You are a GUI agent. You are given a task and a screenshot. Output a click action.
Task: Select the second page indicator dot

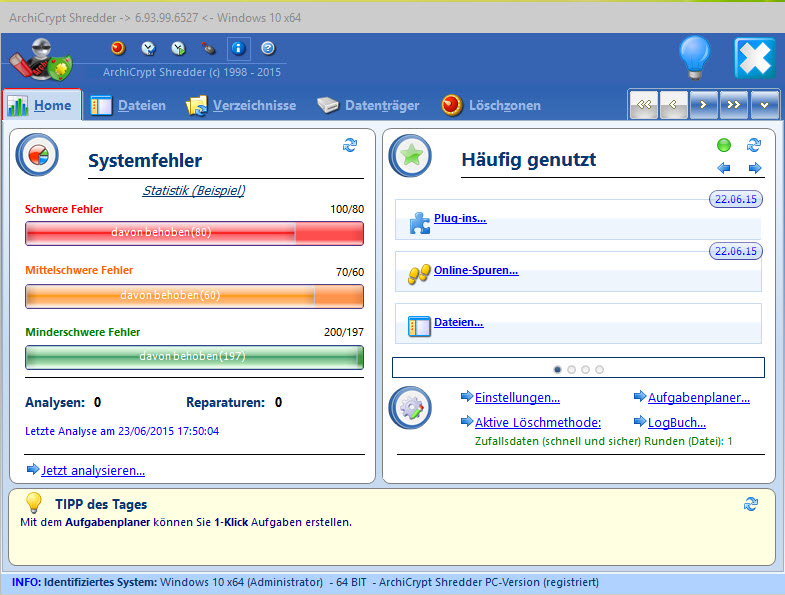pyautogui.click(x=571, y=369)
